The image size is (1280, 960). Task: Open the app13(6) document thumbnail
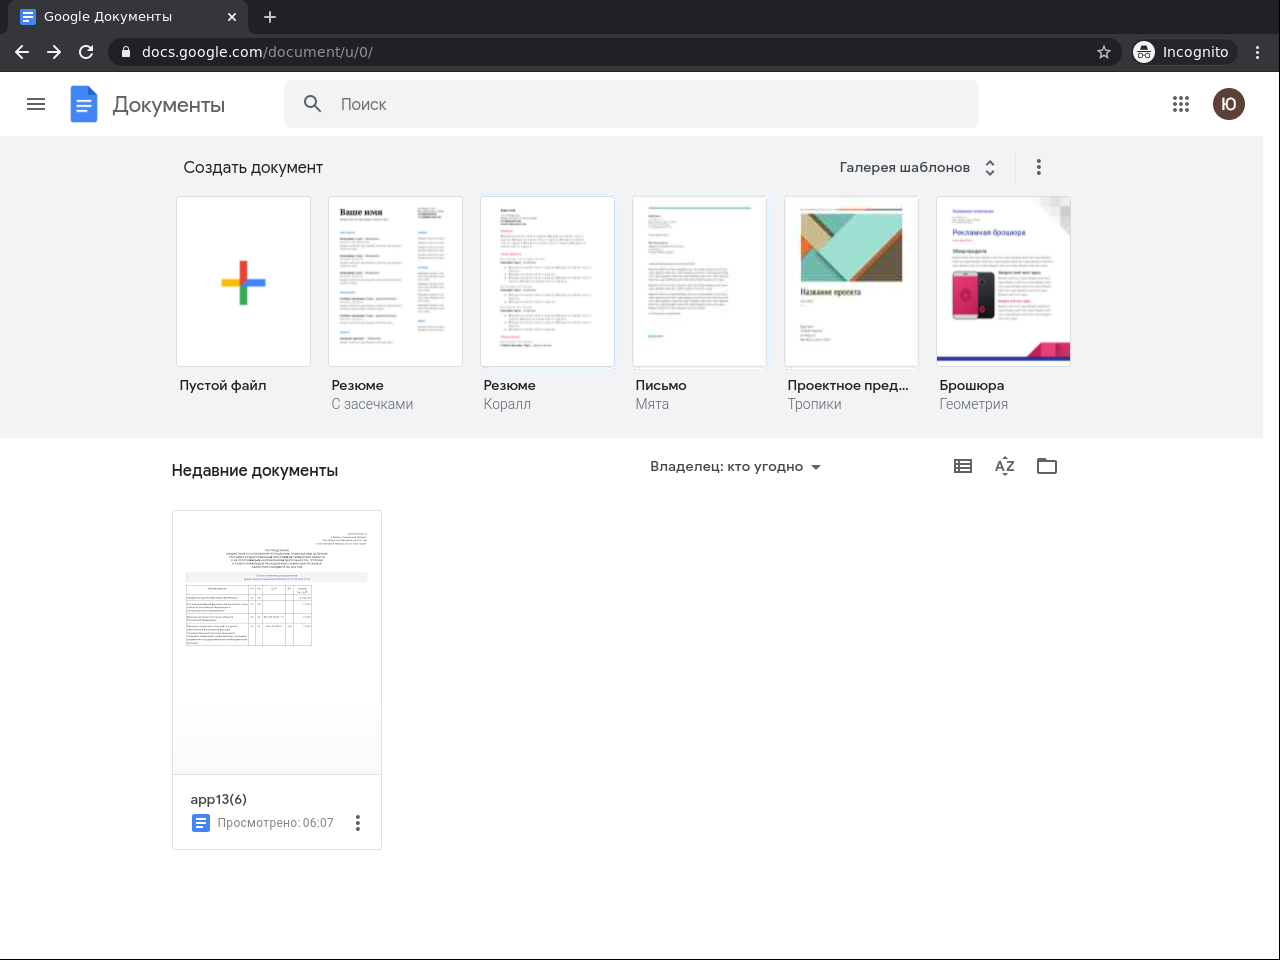(277, 642)
